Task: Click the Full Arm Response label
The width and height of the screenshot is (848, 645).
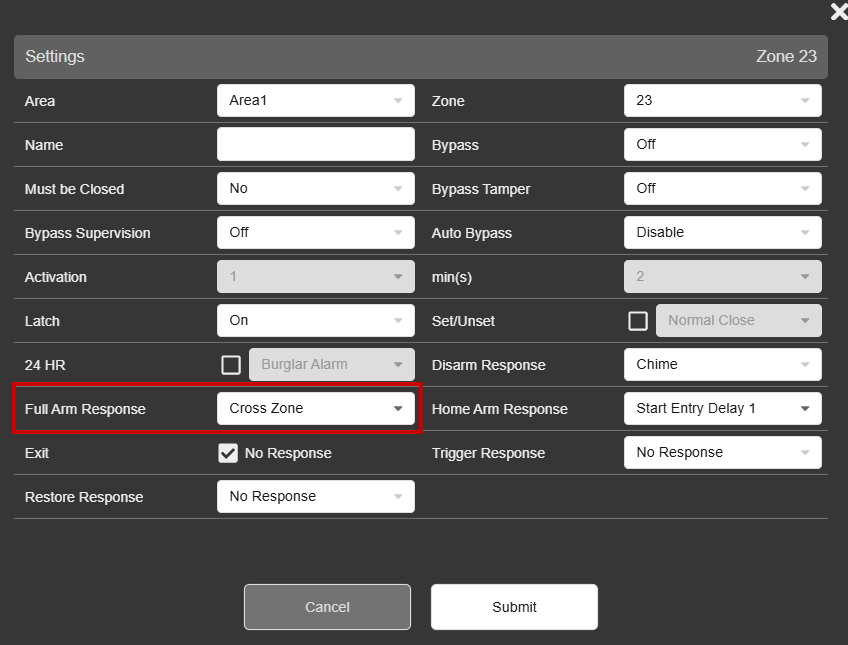Action: tap(85, 409)
